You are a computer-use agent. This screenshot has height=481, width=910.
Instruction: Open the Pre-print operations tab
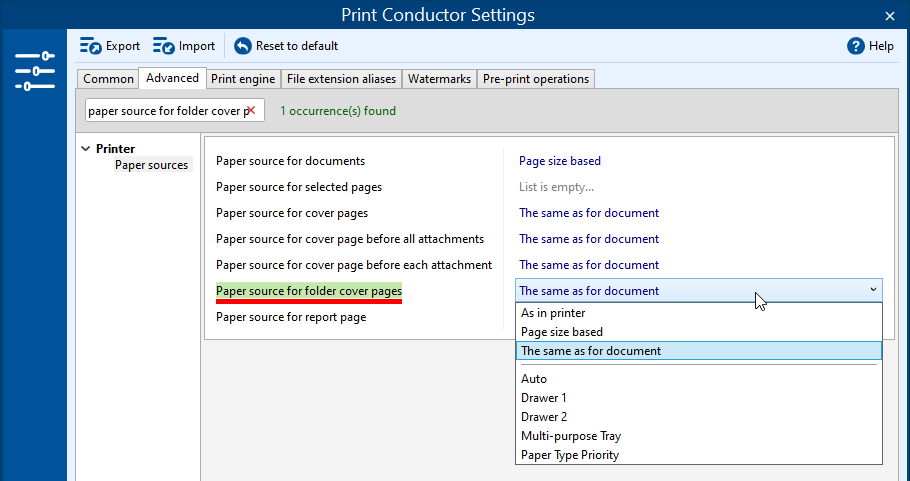coord(536,79)
